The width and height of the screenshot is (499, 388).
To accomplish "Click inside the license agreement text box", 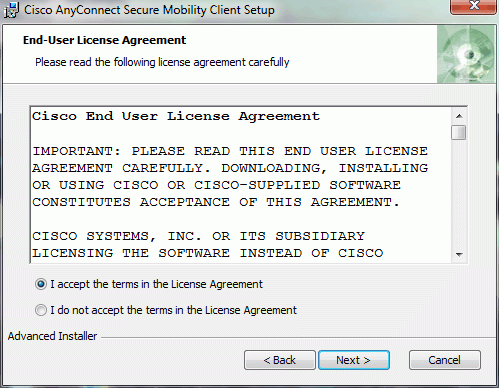I will pos(241,185).
